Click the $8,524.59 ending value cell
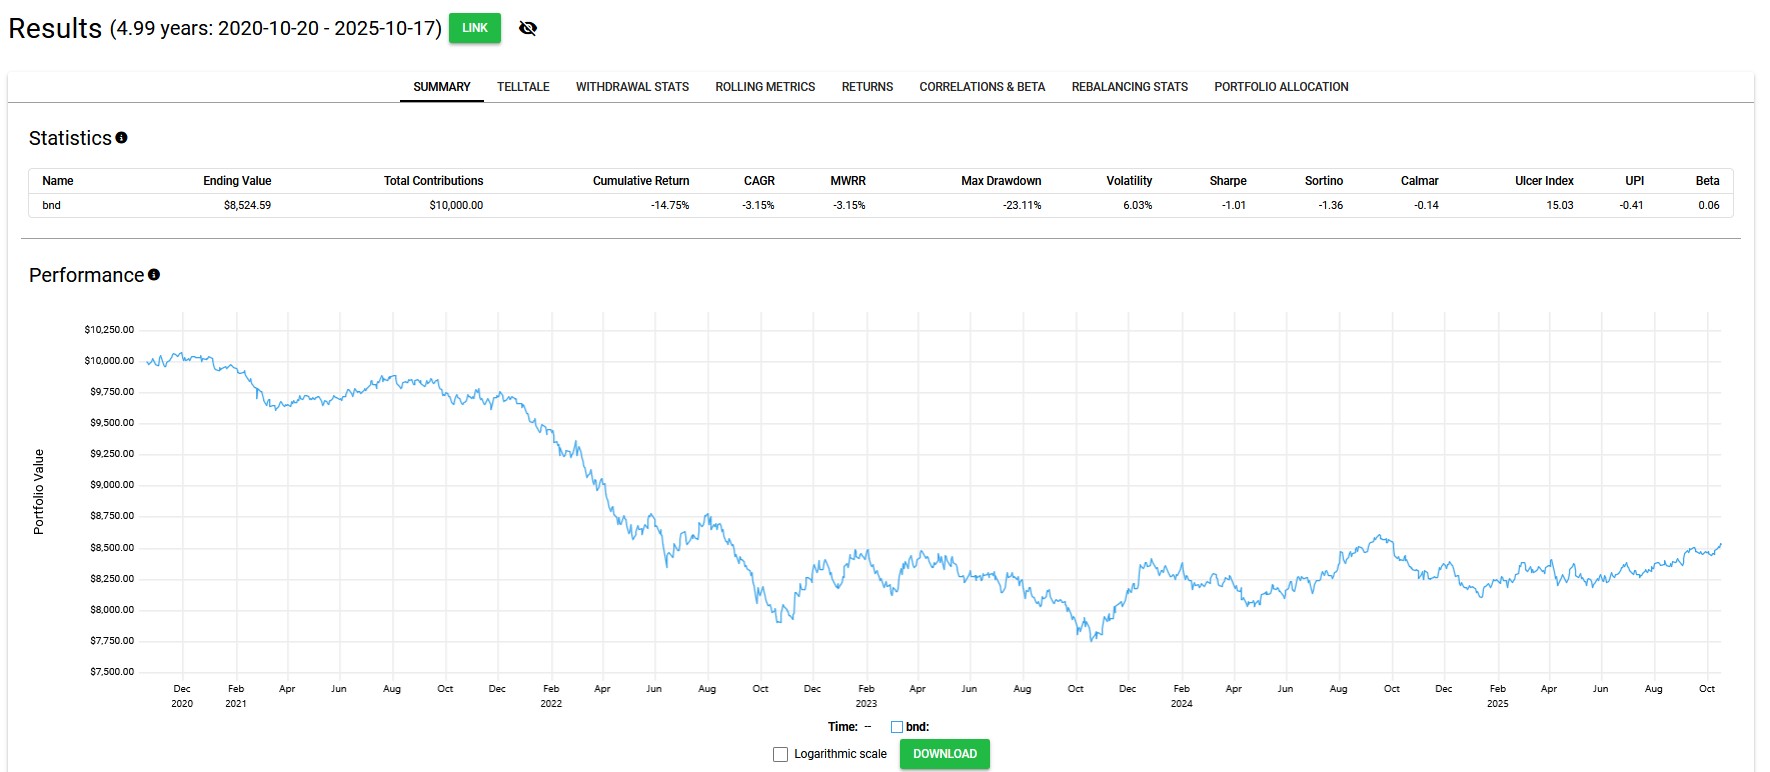1770x772 pixels. [x=247, y=205]
